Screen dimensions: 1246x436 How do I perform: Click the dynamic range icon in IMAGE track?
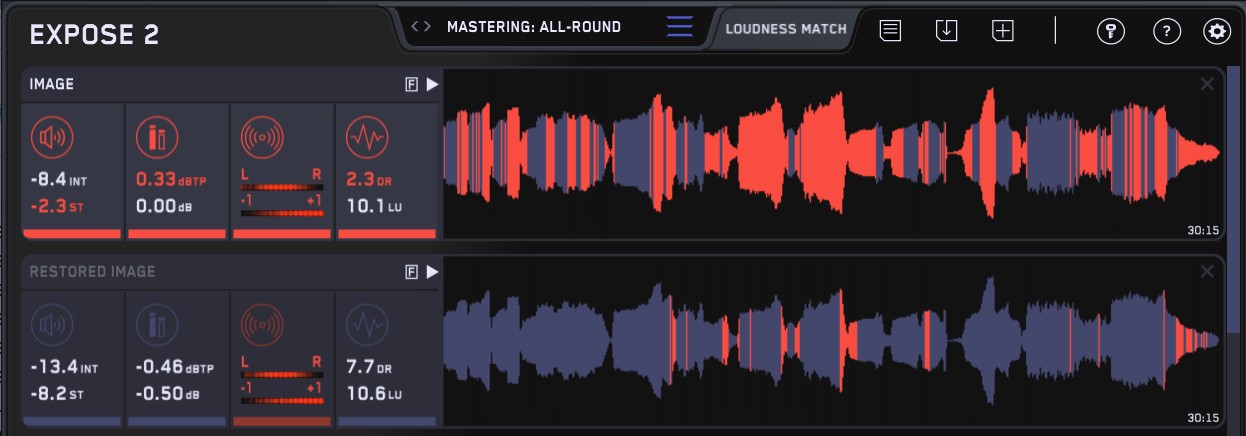tap(365, 136)
